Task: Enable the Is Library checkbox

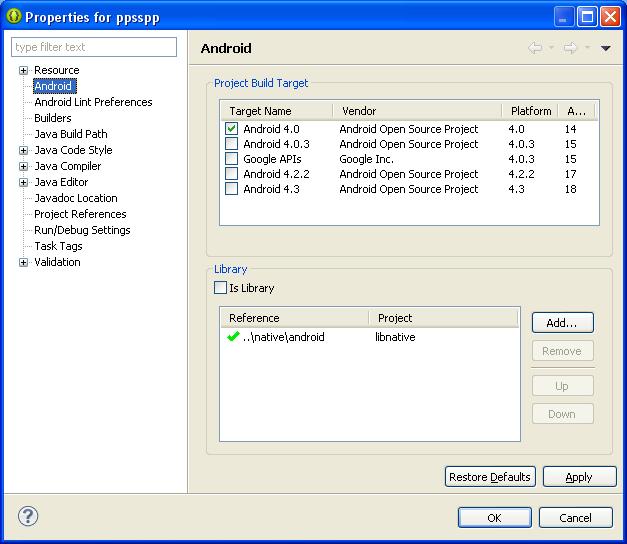Action: pos(221,288)
